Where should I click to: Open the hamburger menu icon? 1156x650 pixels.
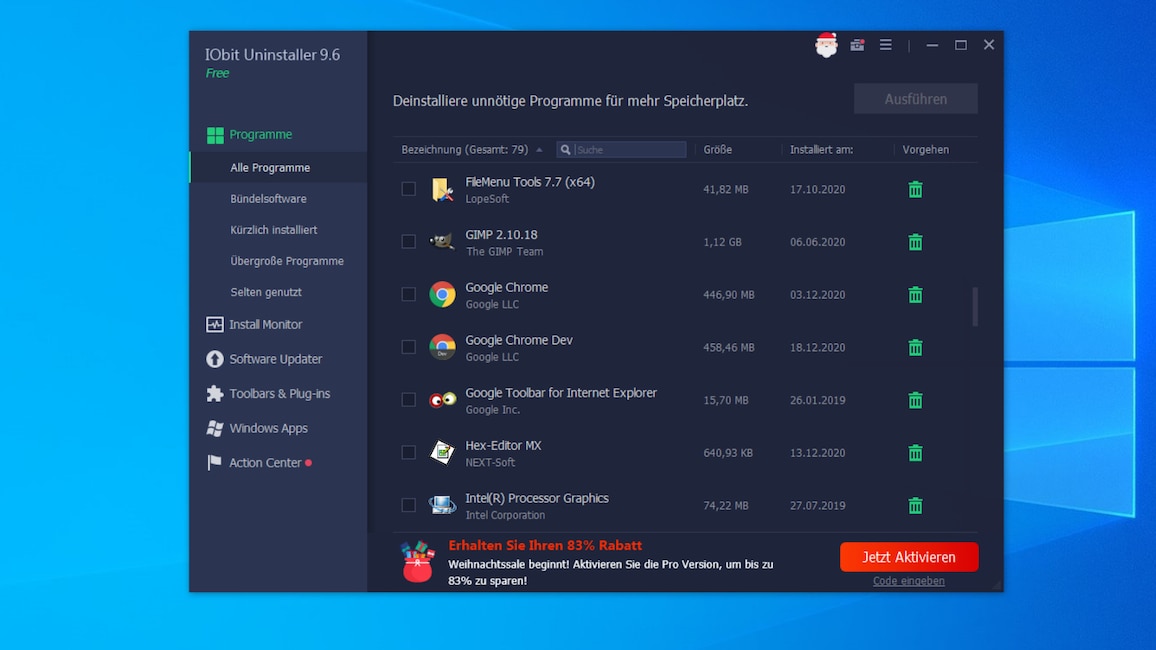(x=885, y=45)
